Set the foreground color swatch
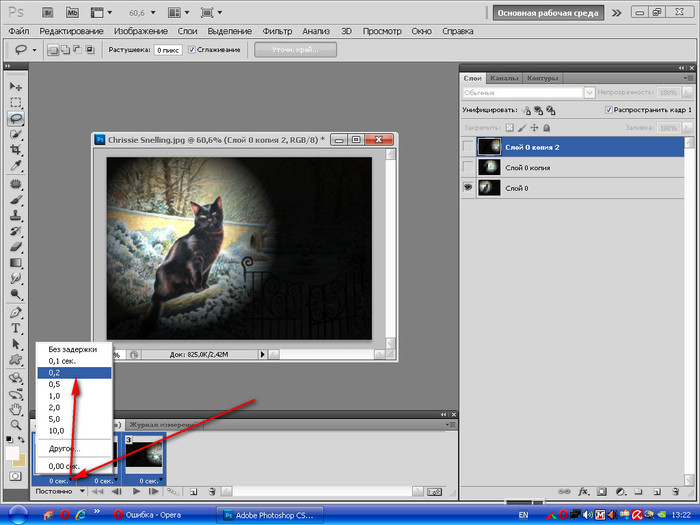 [x=12, y=453]
